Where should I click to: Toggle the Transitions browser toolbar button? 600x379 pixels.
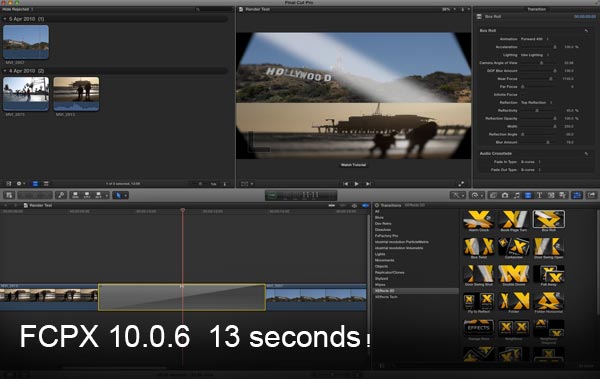528,195
